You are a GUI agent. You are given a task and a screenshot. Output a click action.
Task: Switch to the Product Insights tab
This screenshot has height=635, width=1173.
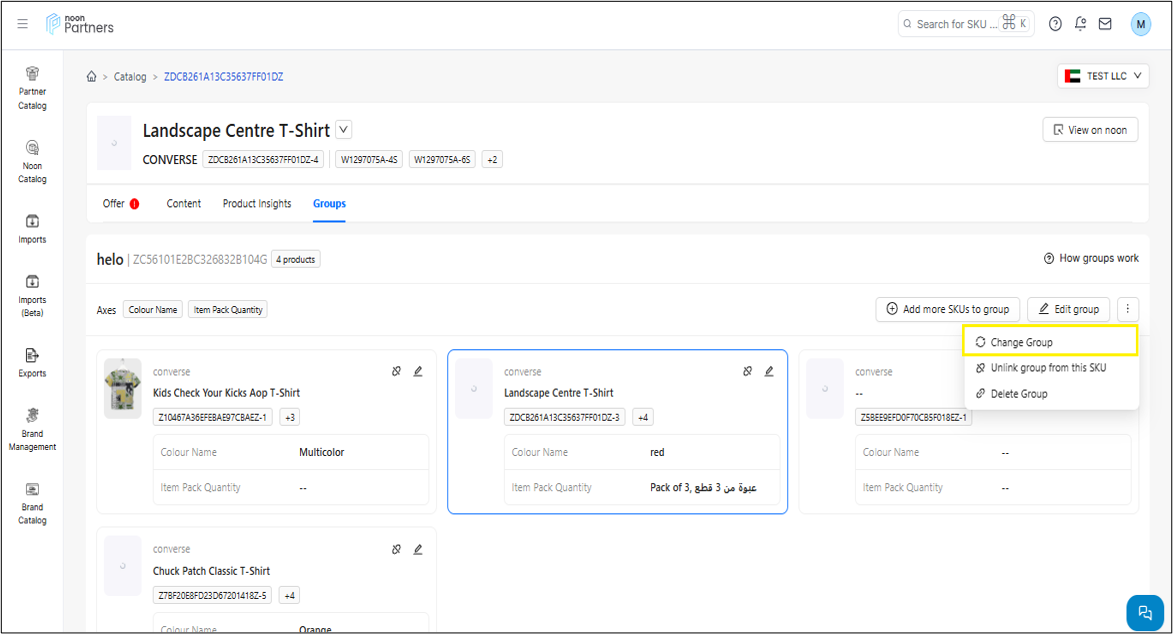(x=257, y=204)
